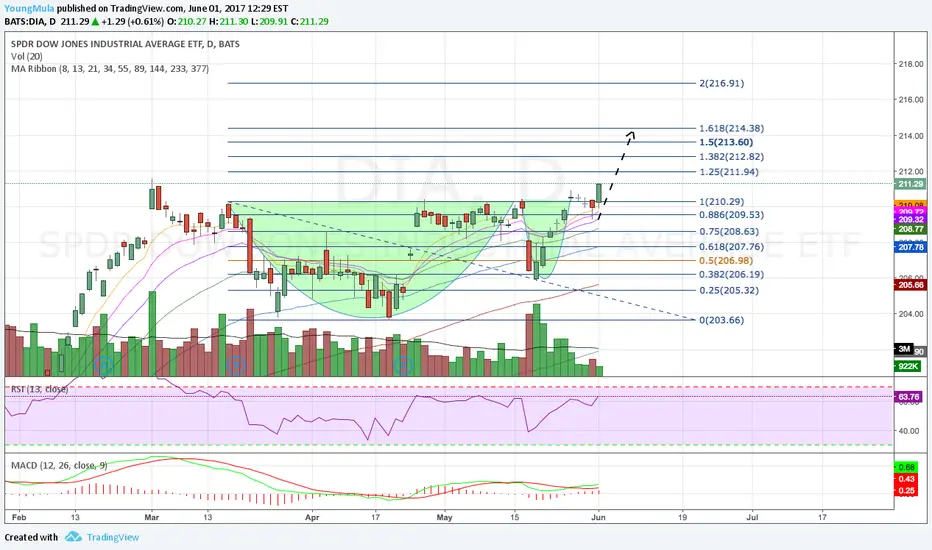Click the green MA price tag 208.77
This screenshot has width=932, height=550.
(x=910, y=229)
